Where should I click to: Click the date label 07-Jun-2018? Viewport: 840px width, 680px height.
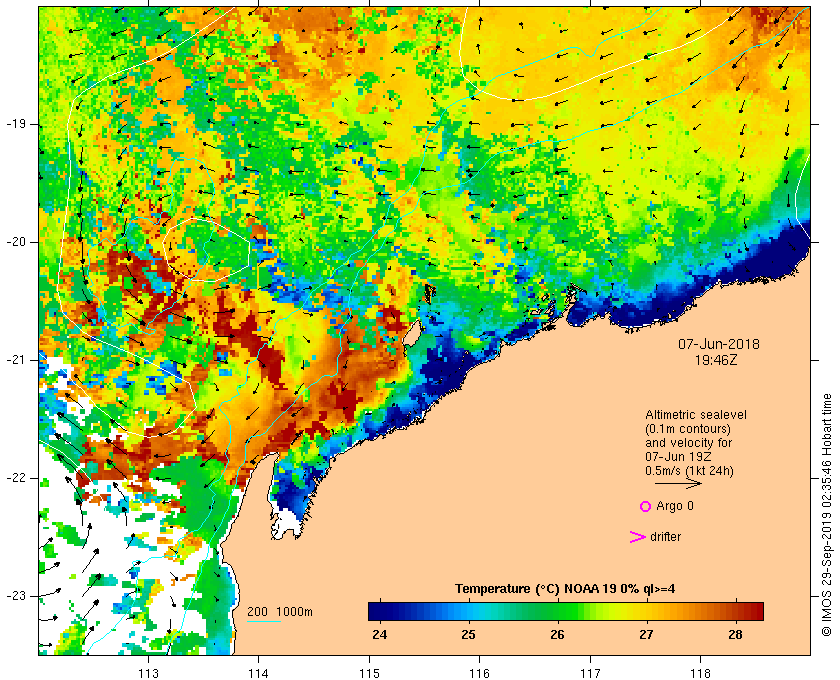(x=719, y=344)
